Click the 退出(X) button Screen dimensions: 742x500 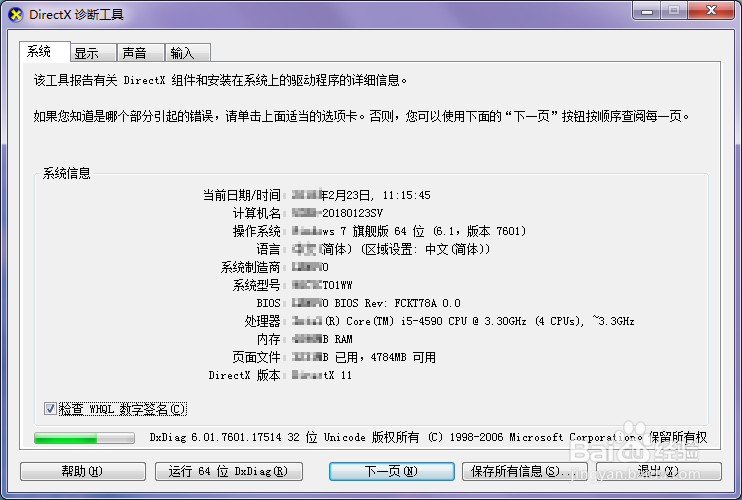pos(658,471)
